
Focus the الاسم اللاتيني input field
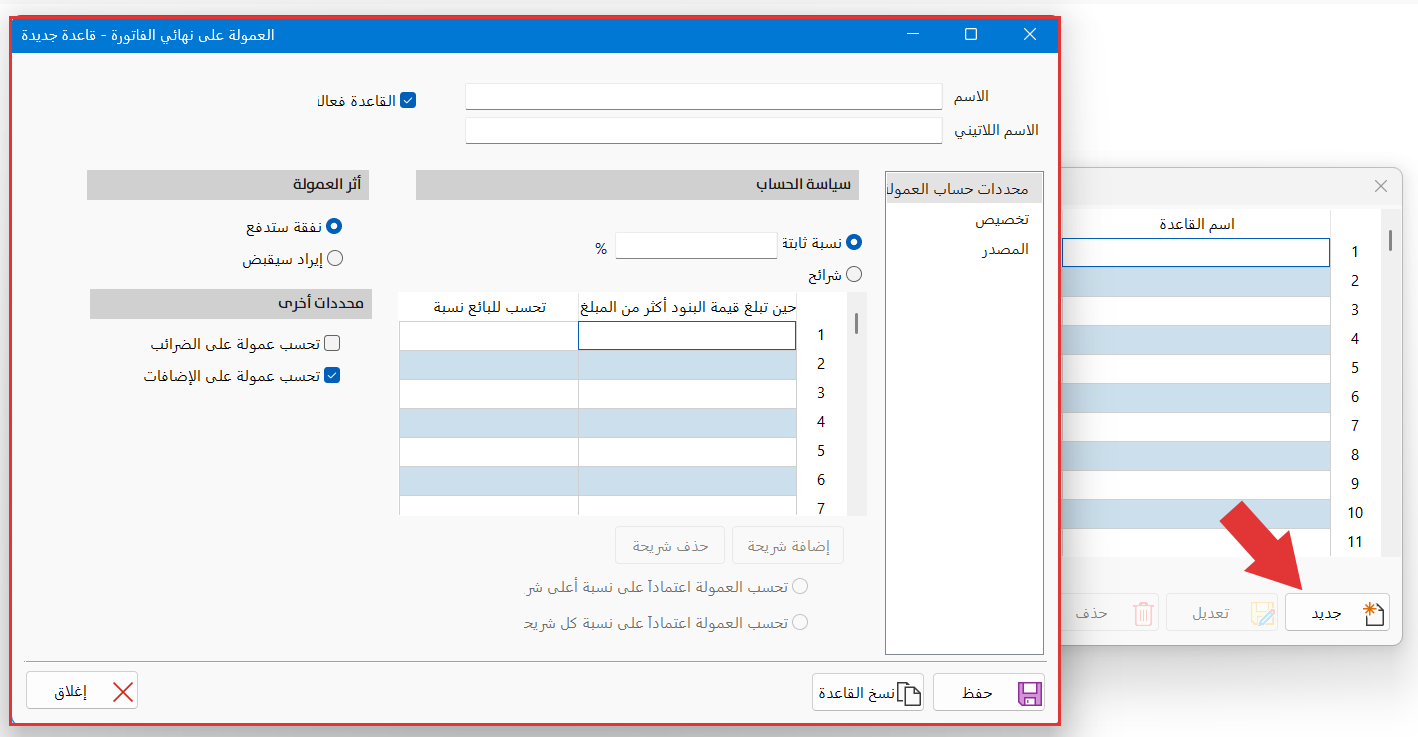(x=704, y=131)
